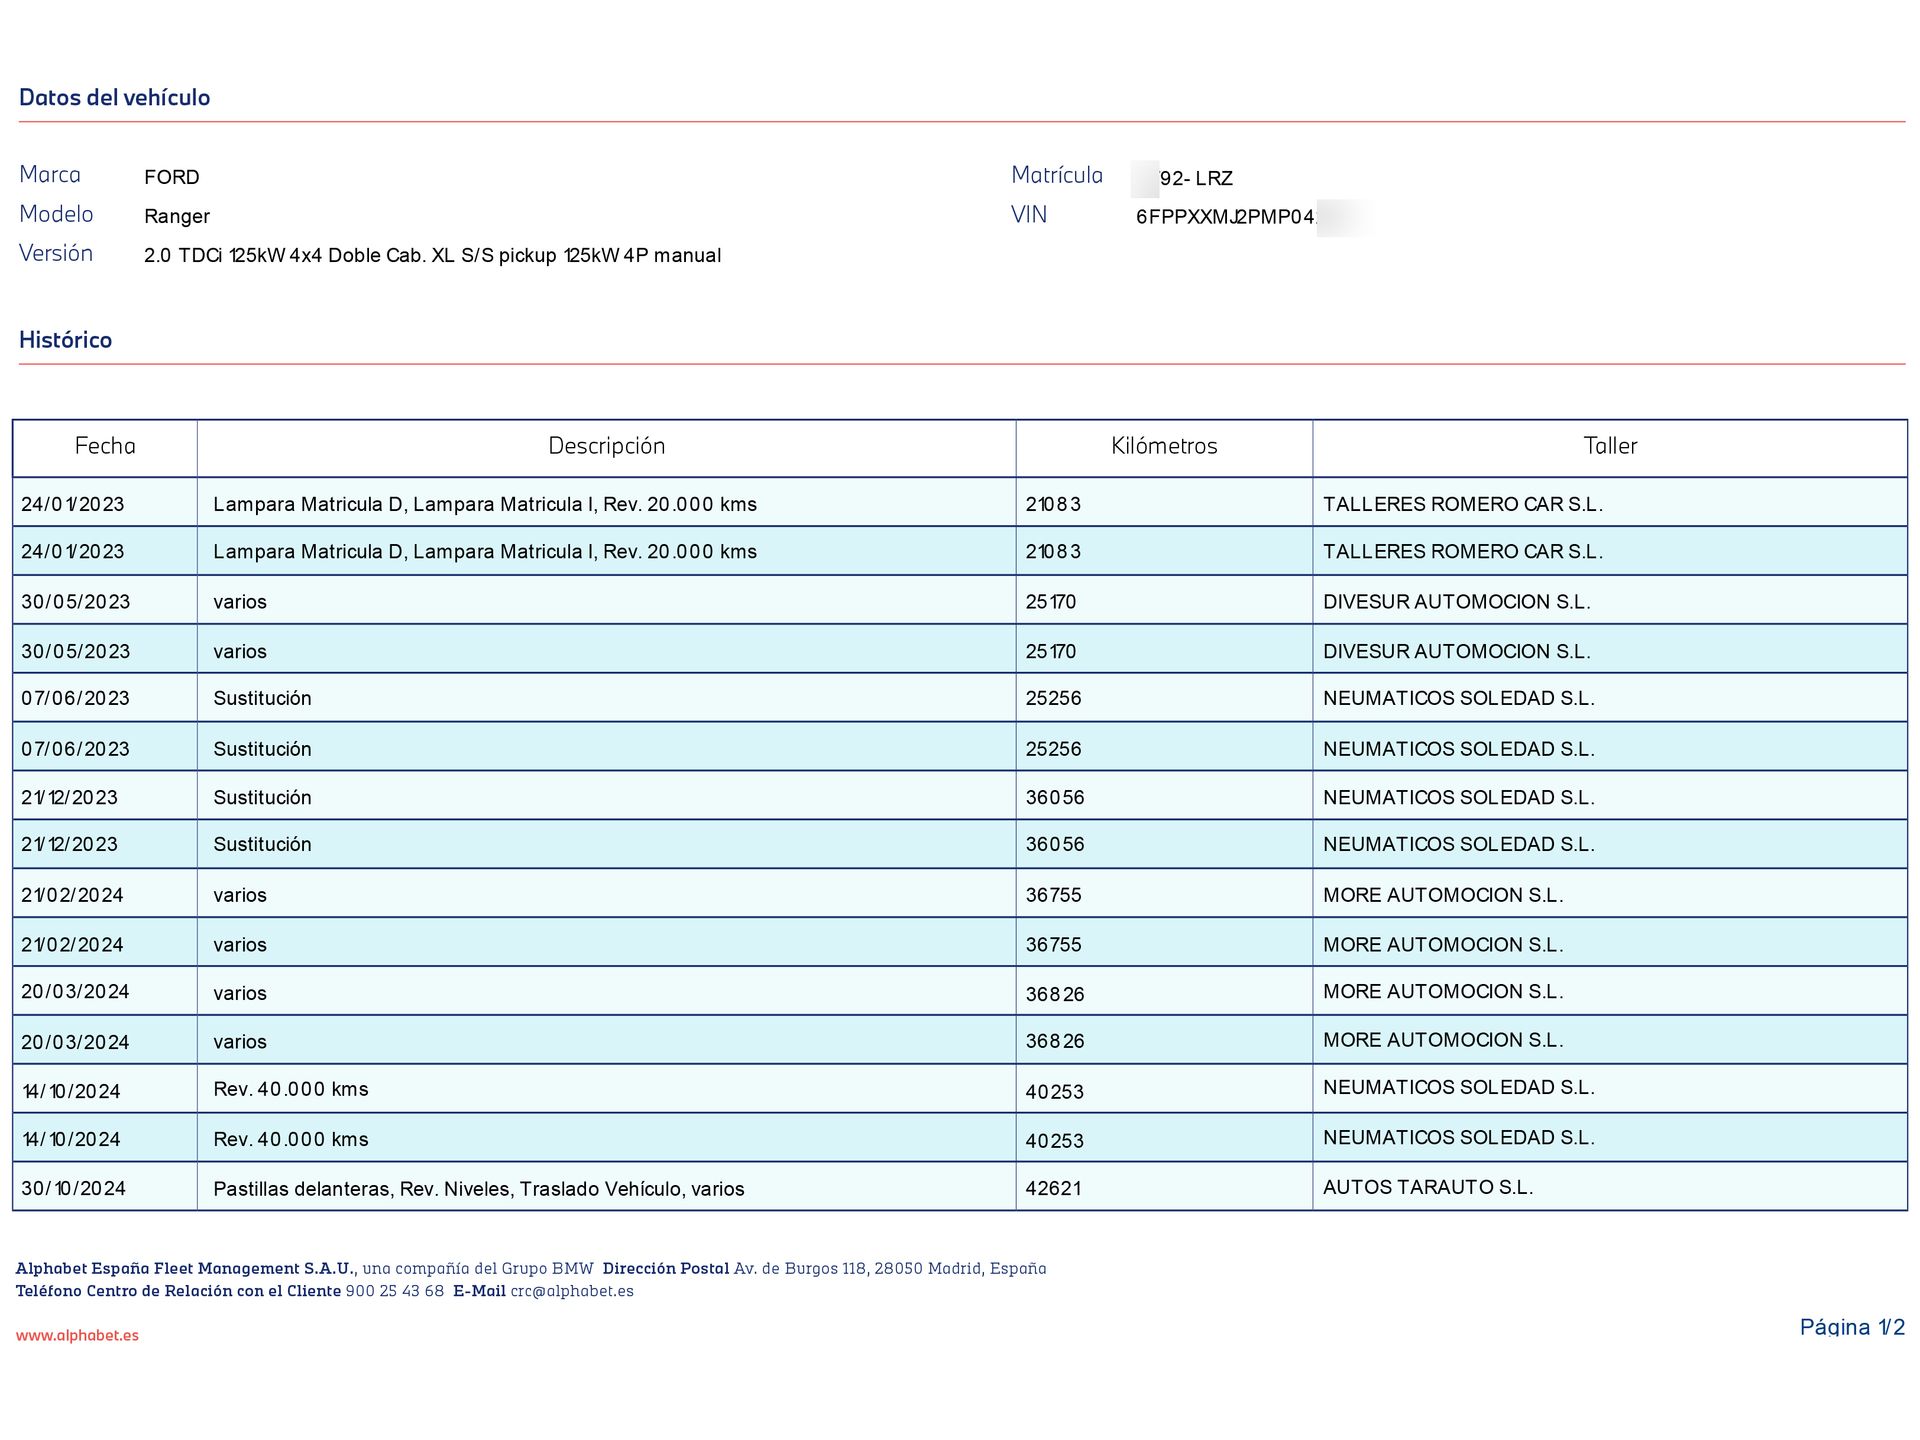Click the 'Taller' column header
Image resolution: width=1920 pixels, height=1440 pixels.
click(1610, 446)
